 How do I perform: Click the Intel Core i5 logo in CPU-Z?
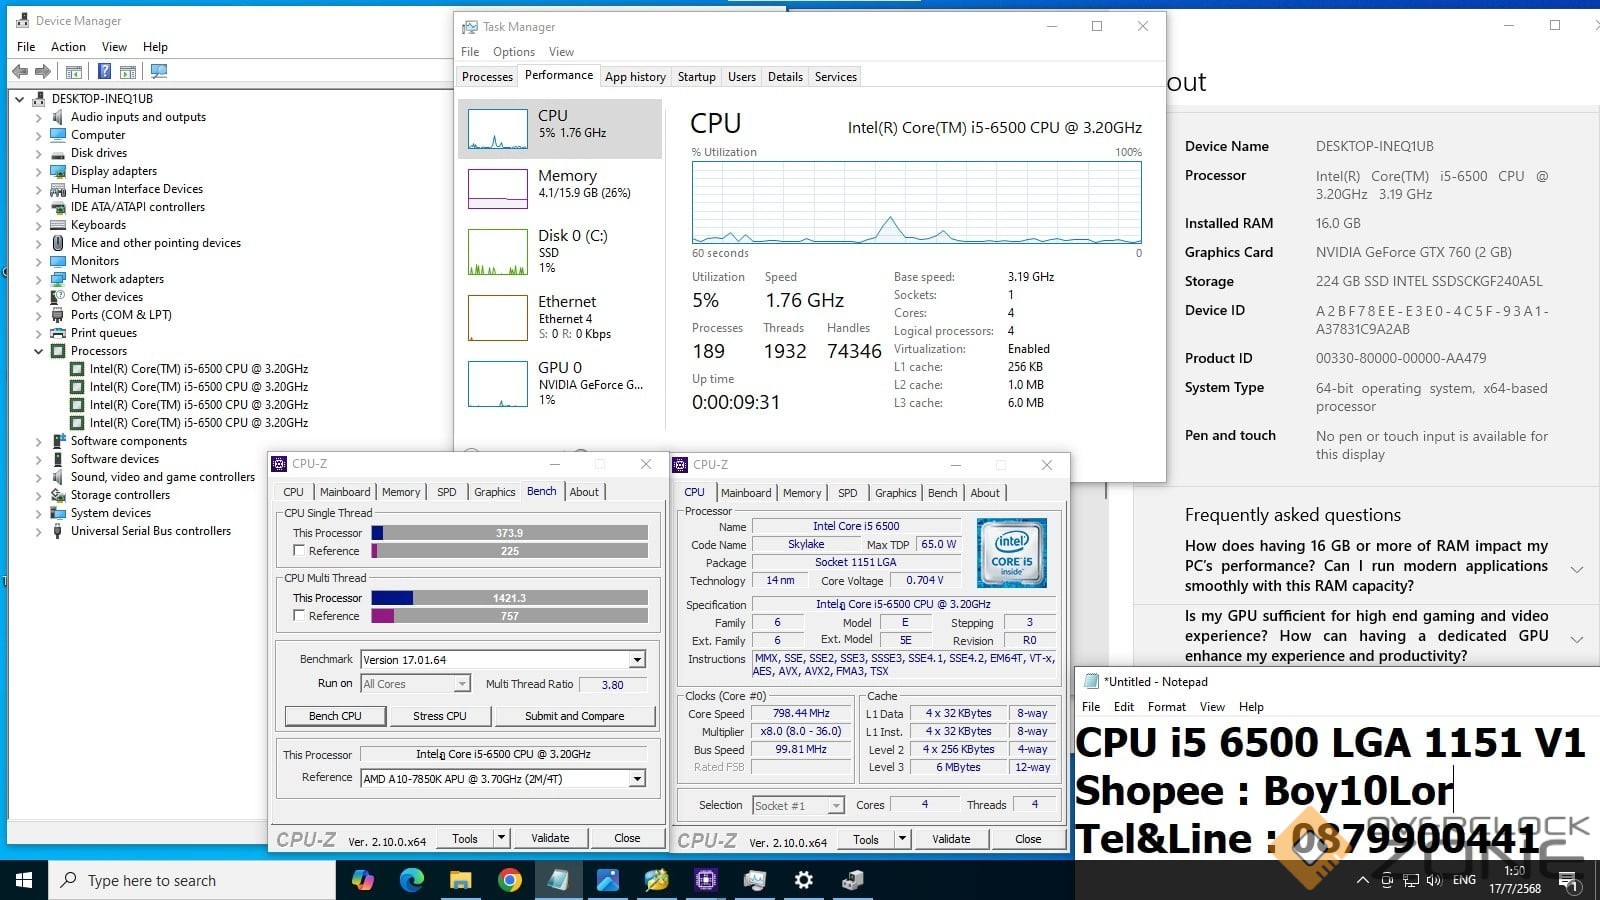click(1012, 553)
